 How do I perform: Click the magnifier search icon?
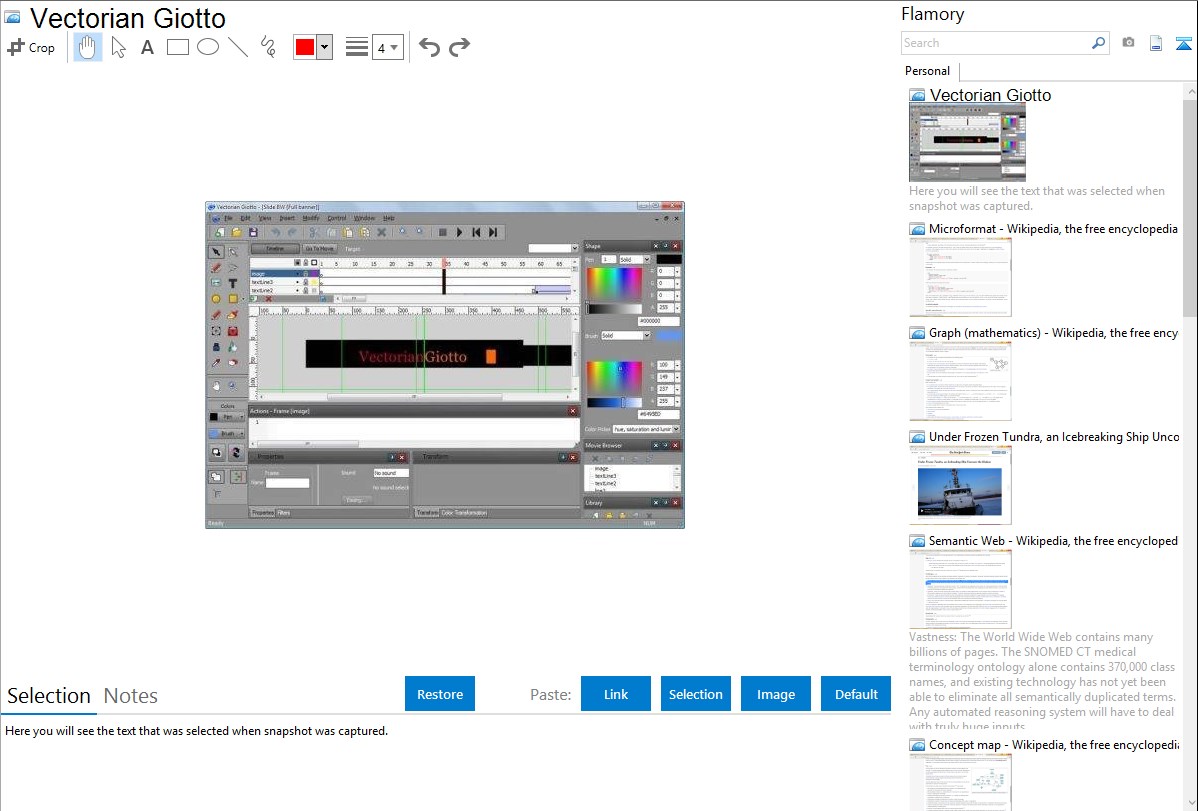pos(1099,43)
